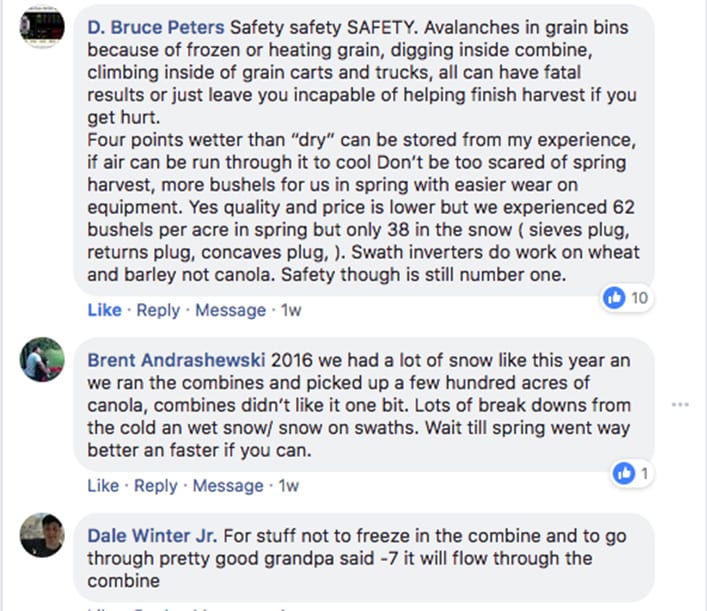Open Brent Andrashewski's profile picture
707x611 pixels.
43,360
